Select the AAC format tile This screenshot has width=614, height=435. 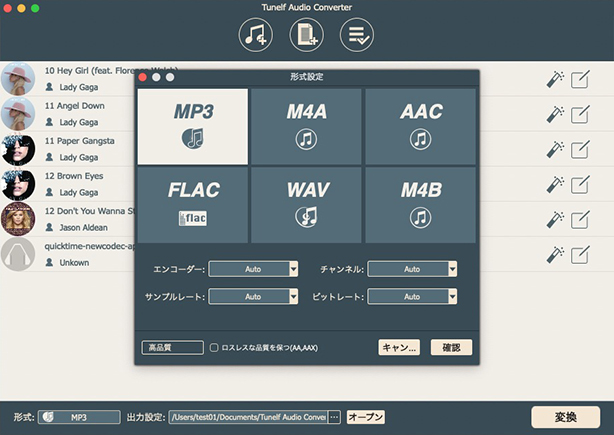pos(421,126)
